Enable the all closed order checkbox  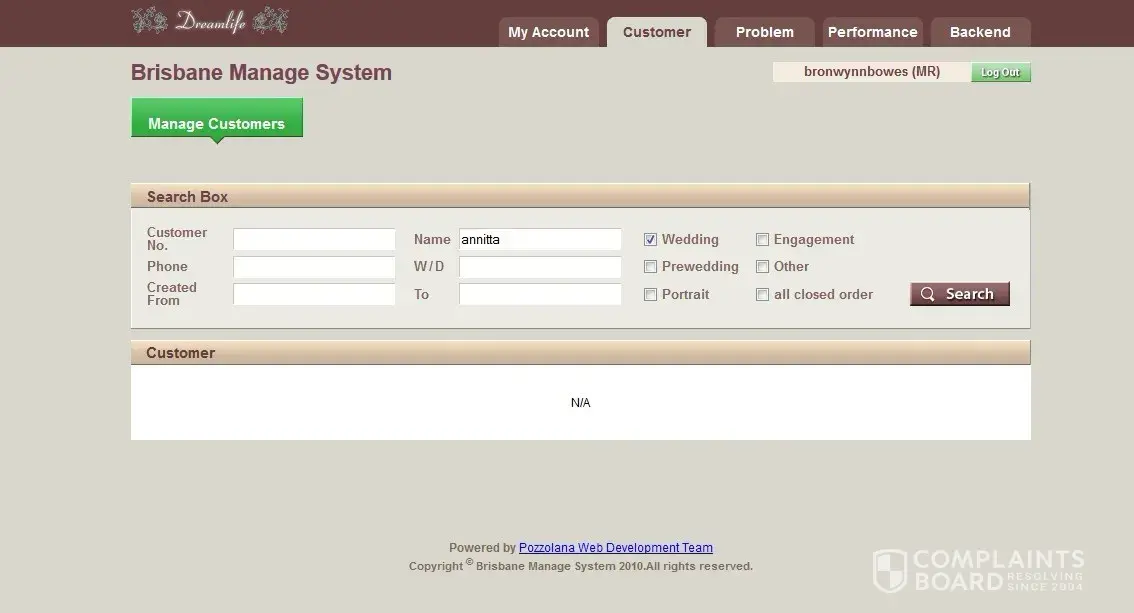click(x=762, y=295)
